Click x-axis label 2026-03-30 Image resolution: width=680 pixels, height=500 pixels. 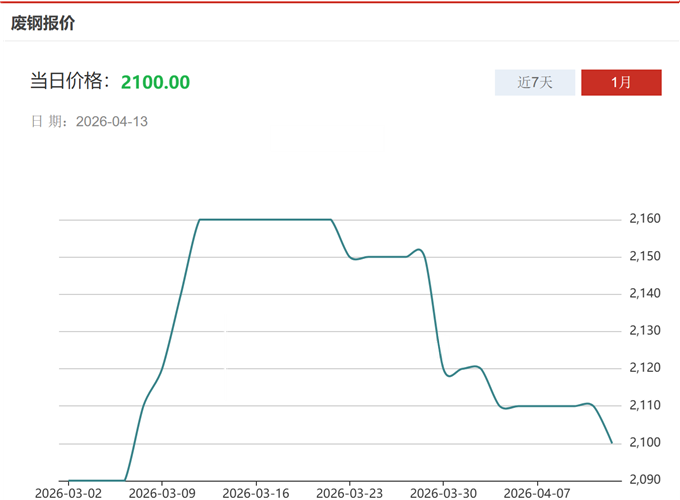[x=445, y=493]
